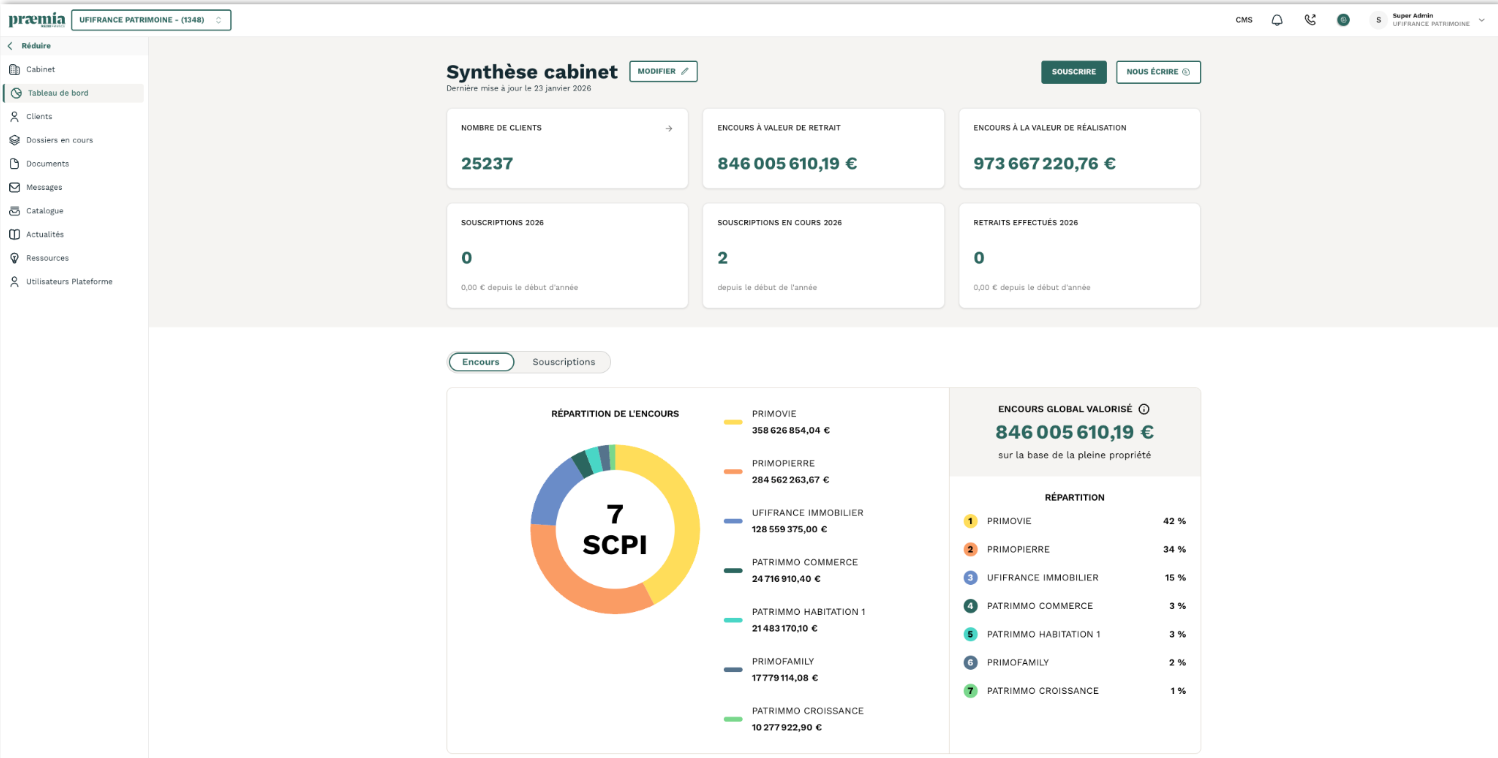Click the Souscriptions en cours 2026 value 2
This screenshot has width=1498, height=758.
(x=723, y=258)
